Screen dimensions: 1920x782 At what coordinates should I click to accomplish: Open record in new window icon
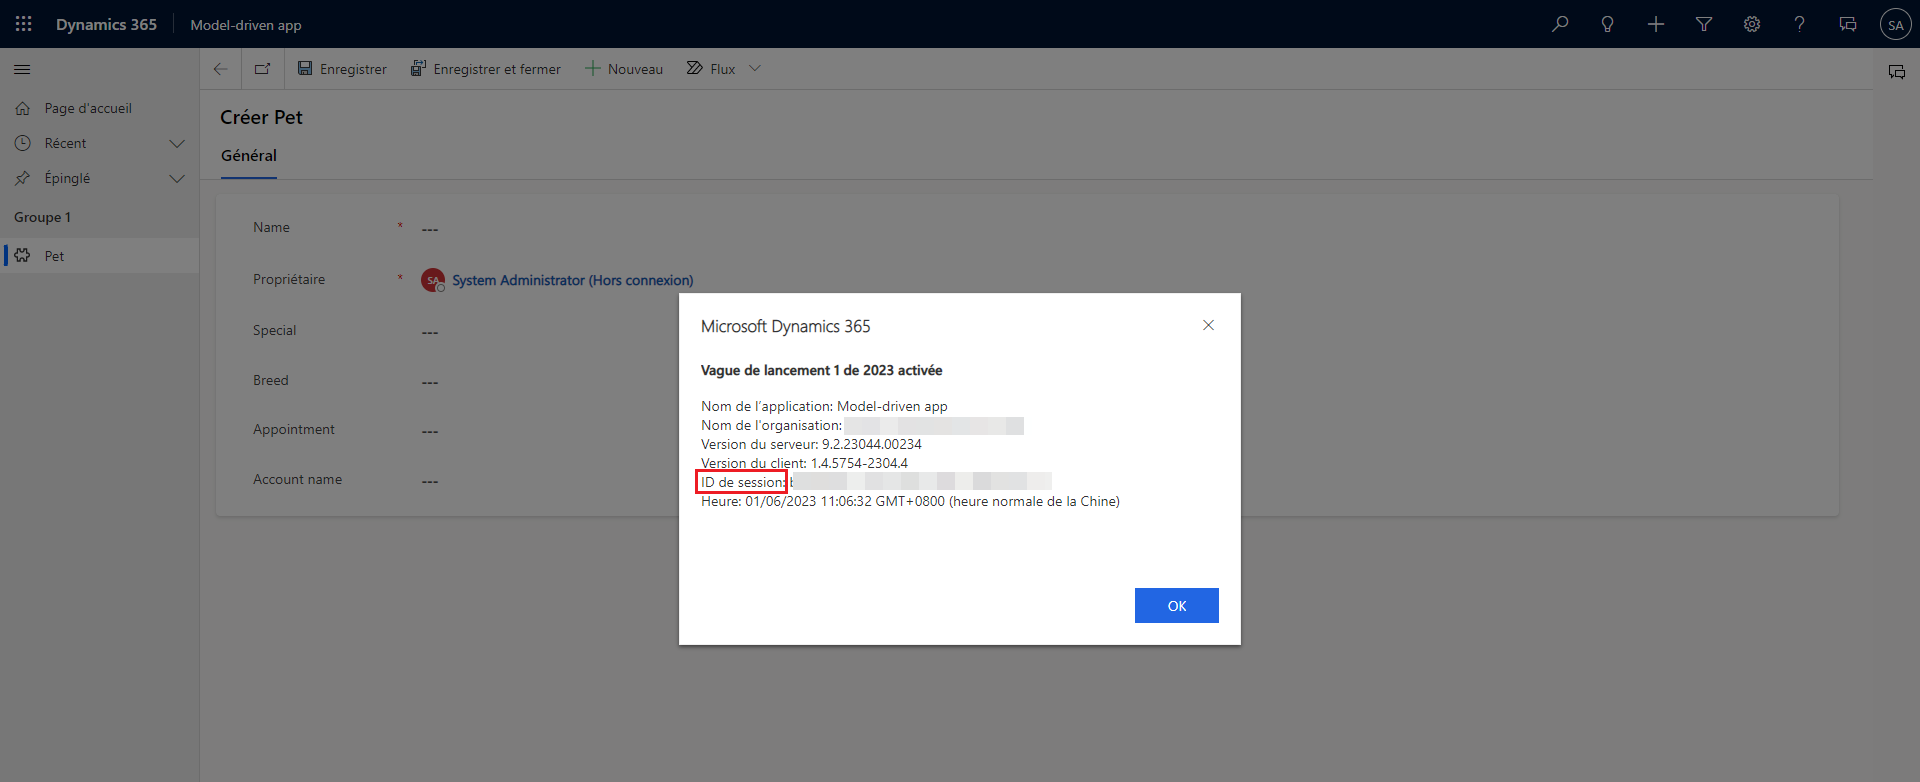pos(262,69)
